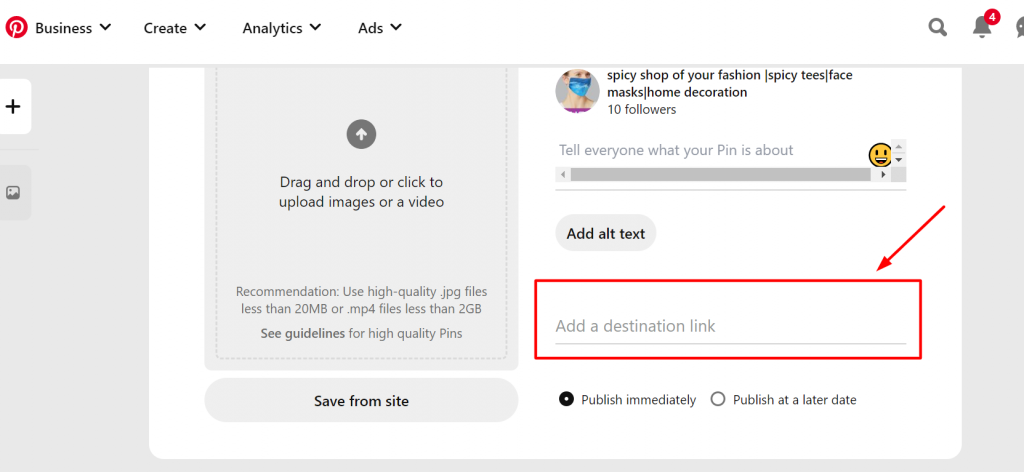This screenshot has height=472, width=1024.
Task: Click the upload arrow circle icon
Action: coord(361,133)
